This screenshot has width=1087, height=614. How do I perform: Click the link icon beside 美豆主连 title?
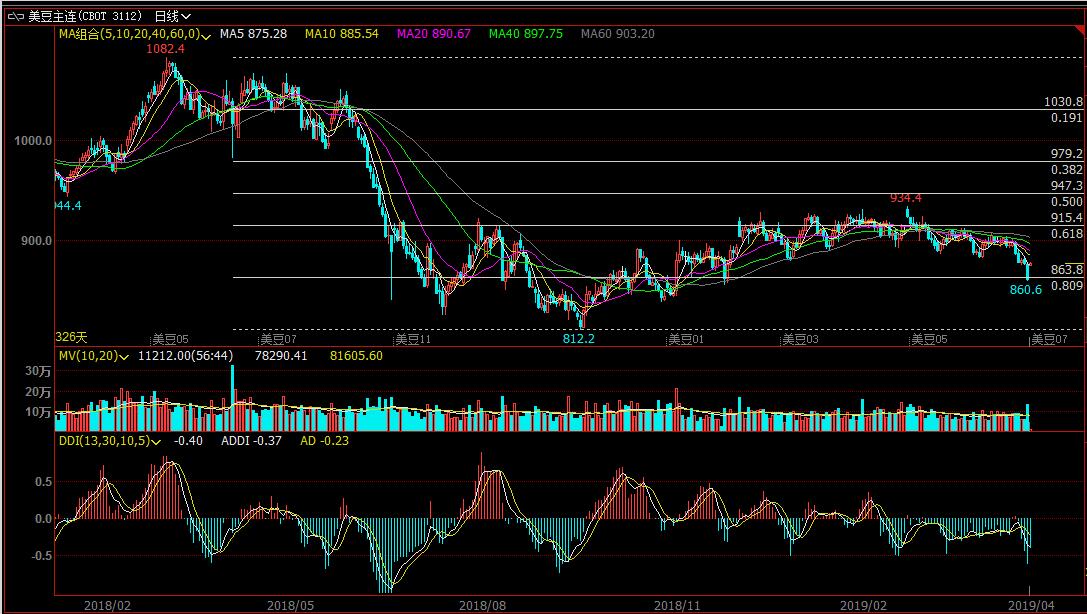coord(17,16)
